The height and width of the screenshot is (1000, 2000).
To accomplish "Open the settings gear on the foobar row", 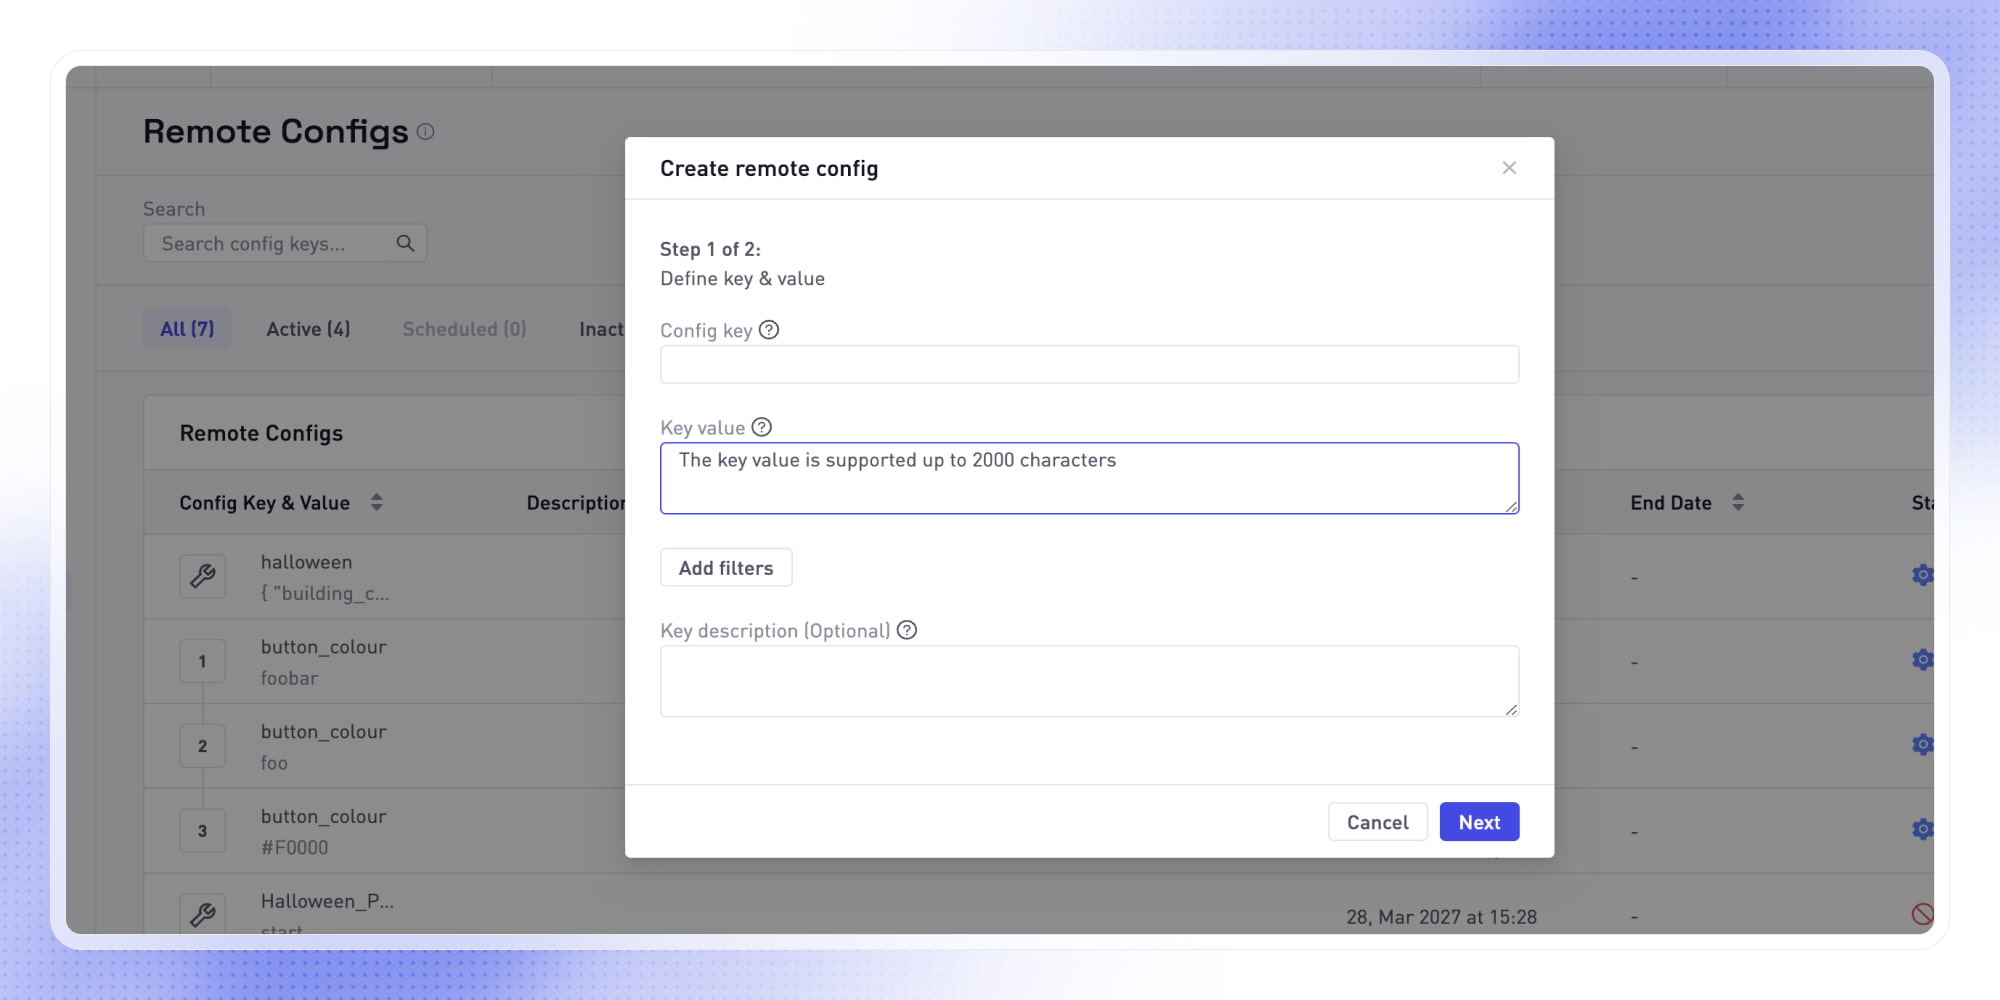I will (1923, 660).
